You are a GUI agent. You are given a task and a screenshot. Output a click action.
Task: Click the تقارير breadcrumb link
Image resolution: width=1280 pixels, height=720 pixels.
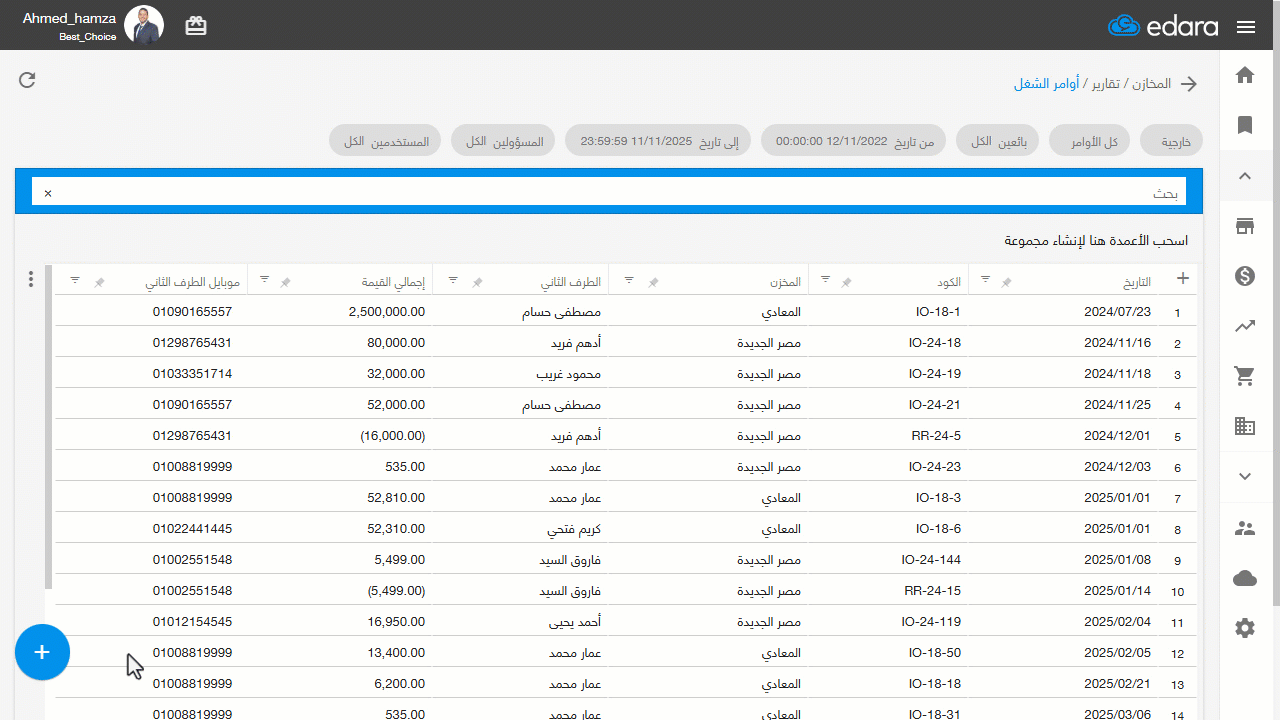pos(1105,84)
